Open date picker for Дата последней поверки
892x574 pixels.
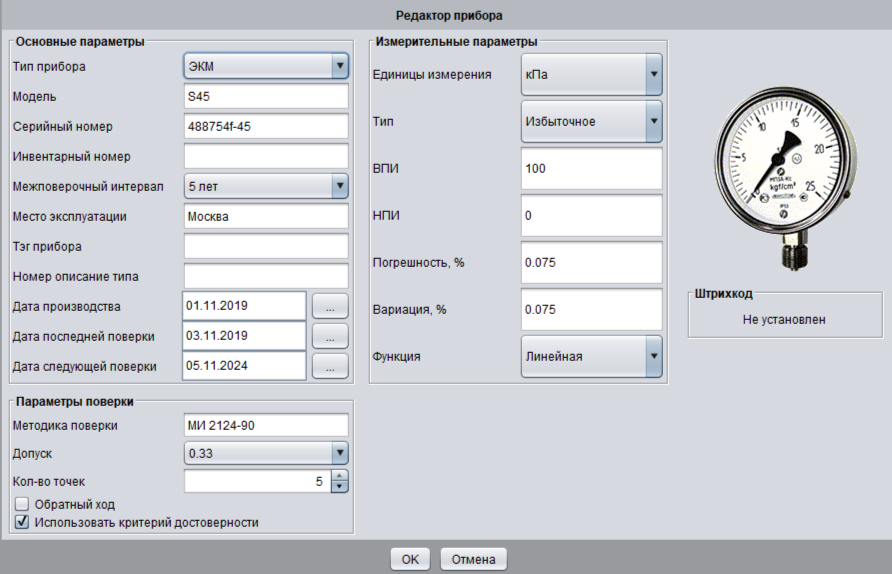(329, 336)
